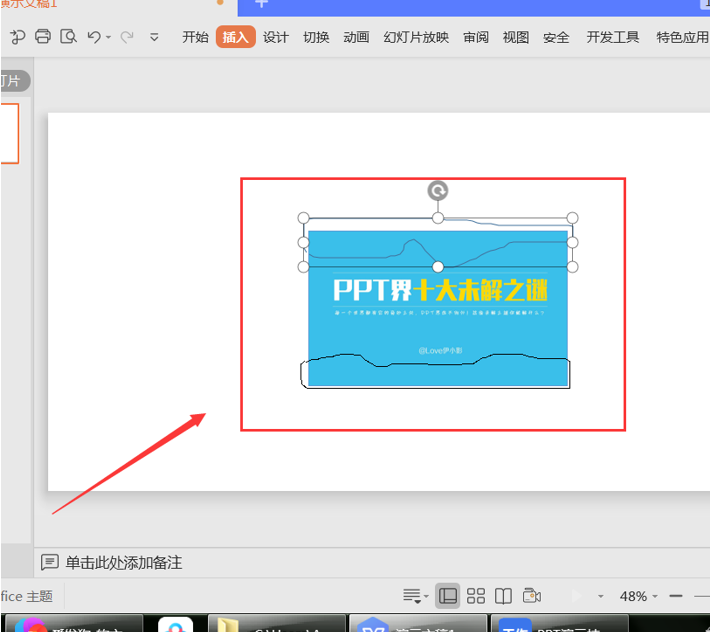Open the 切换 tab
The image size is (710, 632).
(x=316, y=37)
